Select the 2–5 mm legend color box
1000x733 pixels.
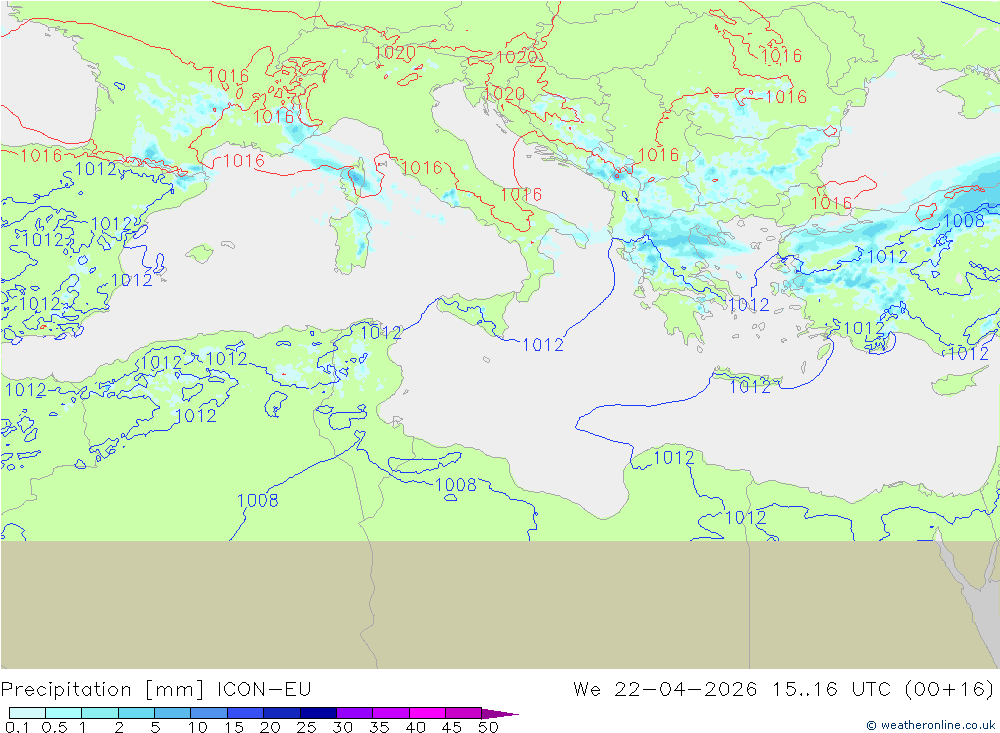coord(136,713)
